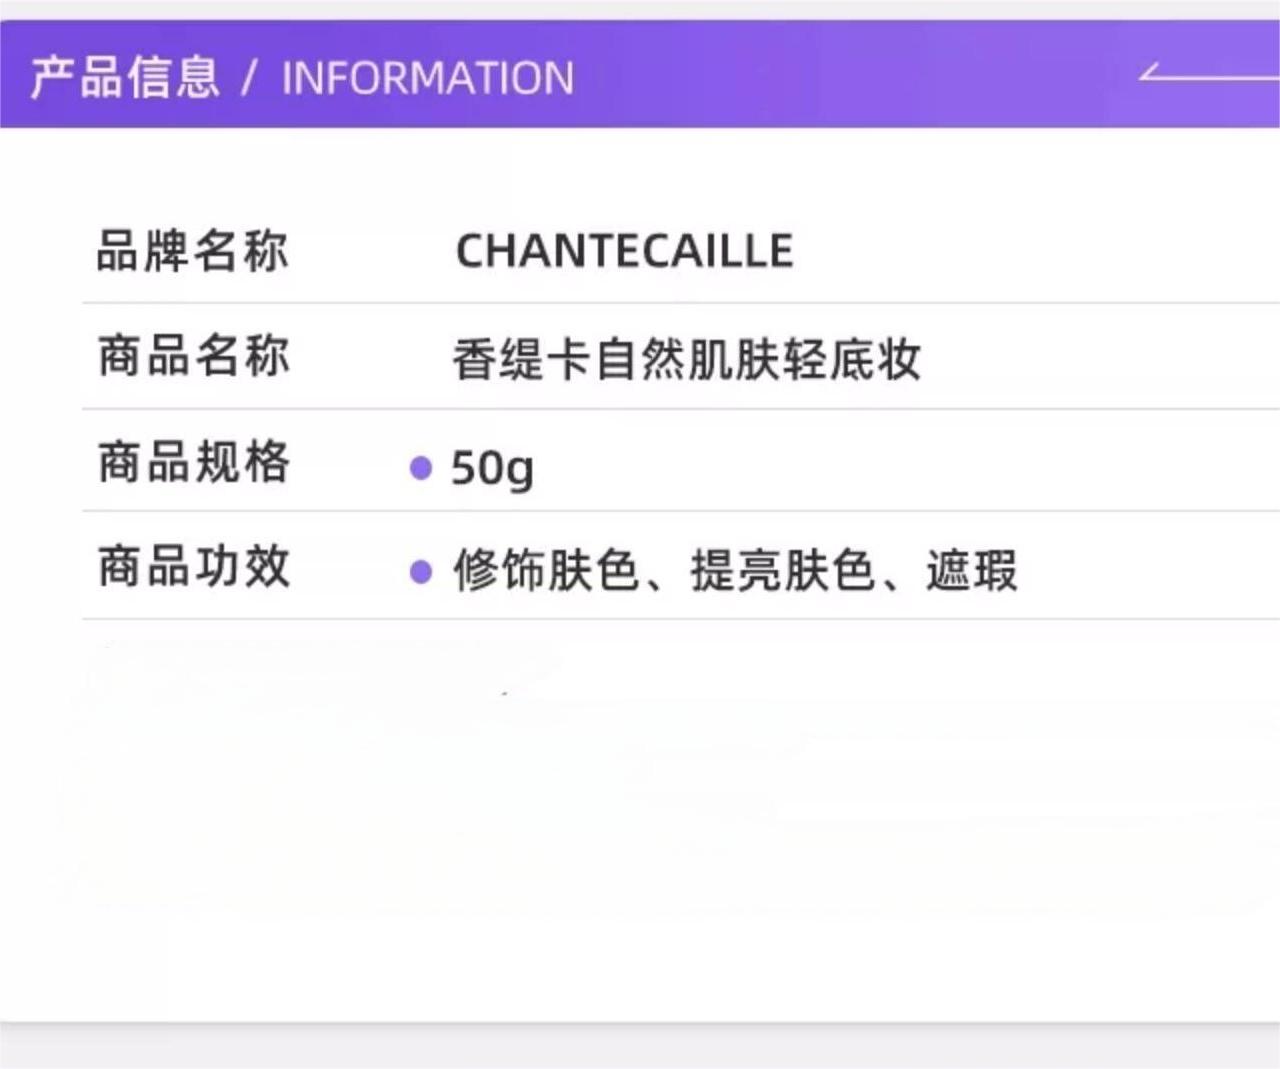
Task: Click the empty purple header area right of INFORMATION
Action: tap(850, 78)
